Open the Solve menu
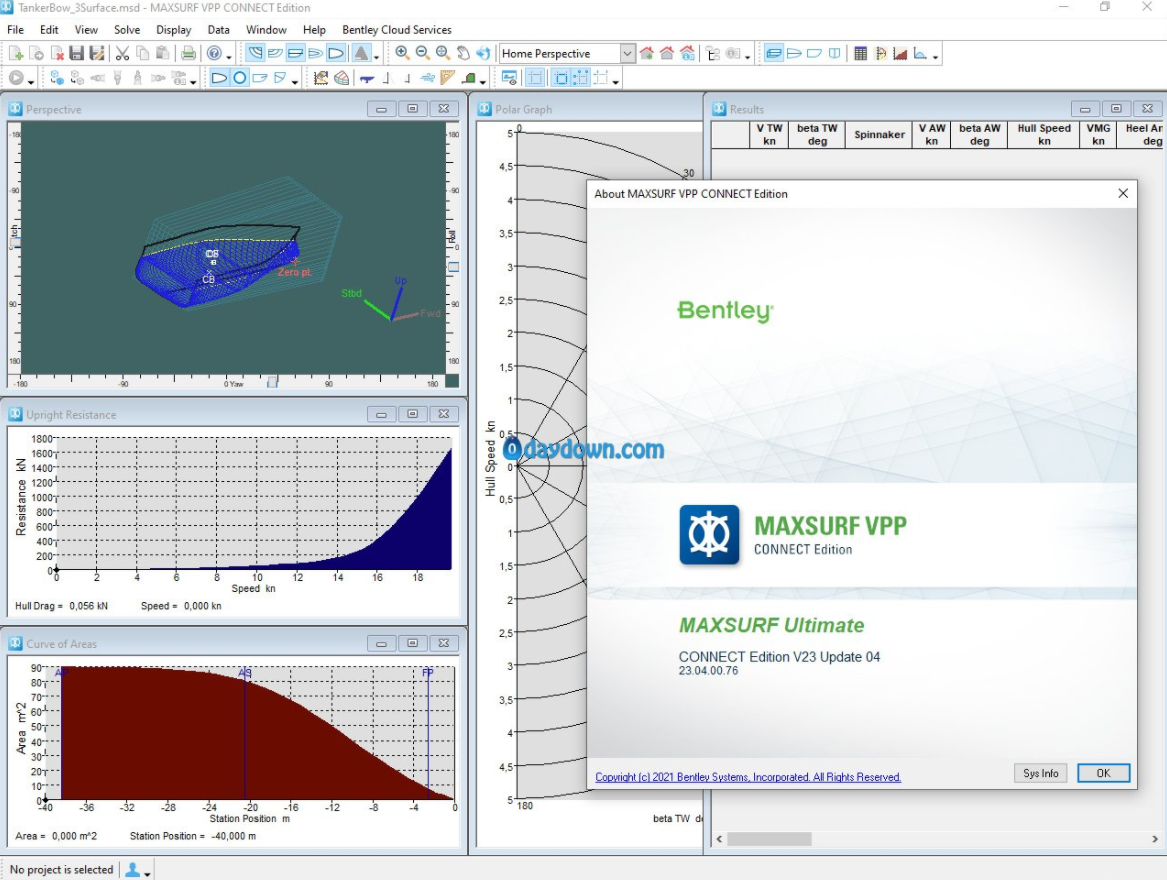The width and height of the screenshot is (1167, 880). (x=127, y=30)
